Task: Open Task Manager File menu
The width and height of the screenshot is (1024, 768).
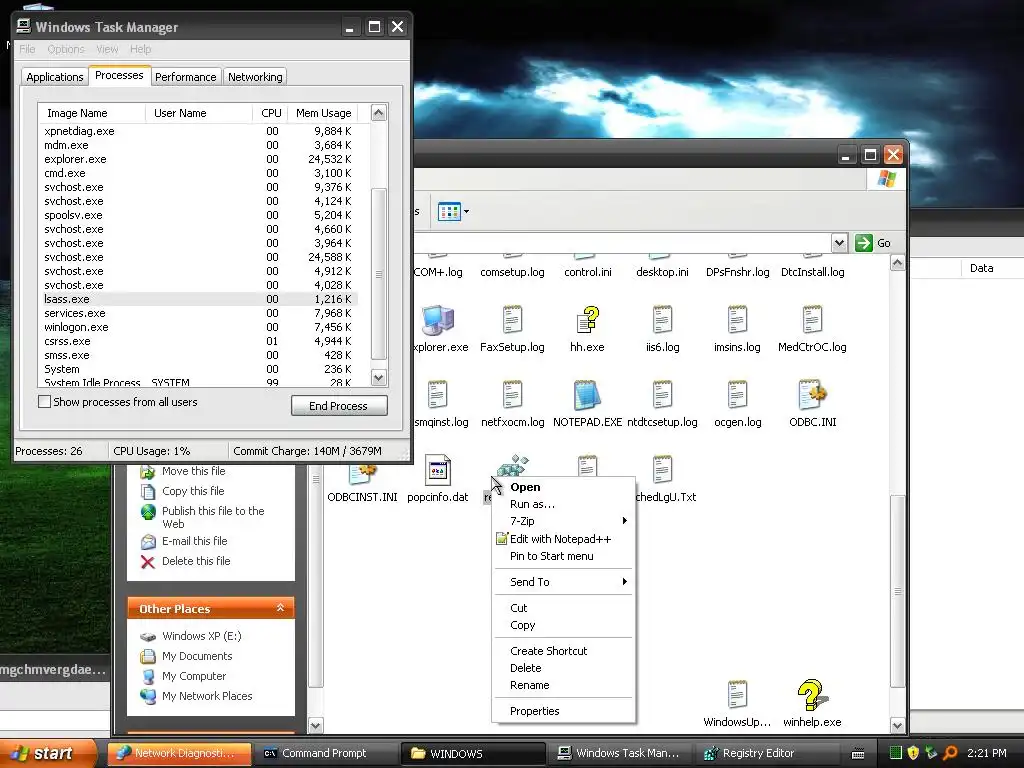Action: (x=27, y=49)
